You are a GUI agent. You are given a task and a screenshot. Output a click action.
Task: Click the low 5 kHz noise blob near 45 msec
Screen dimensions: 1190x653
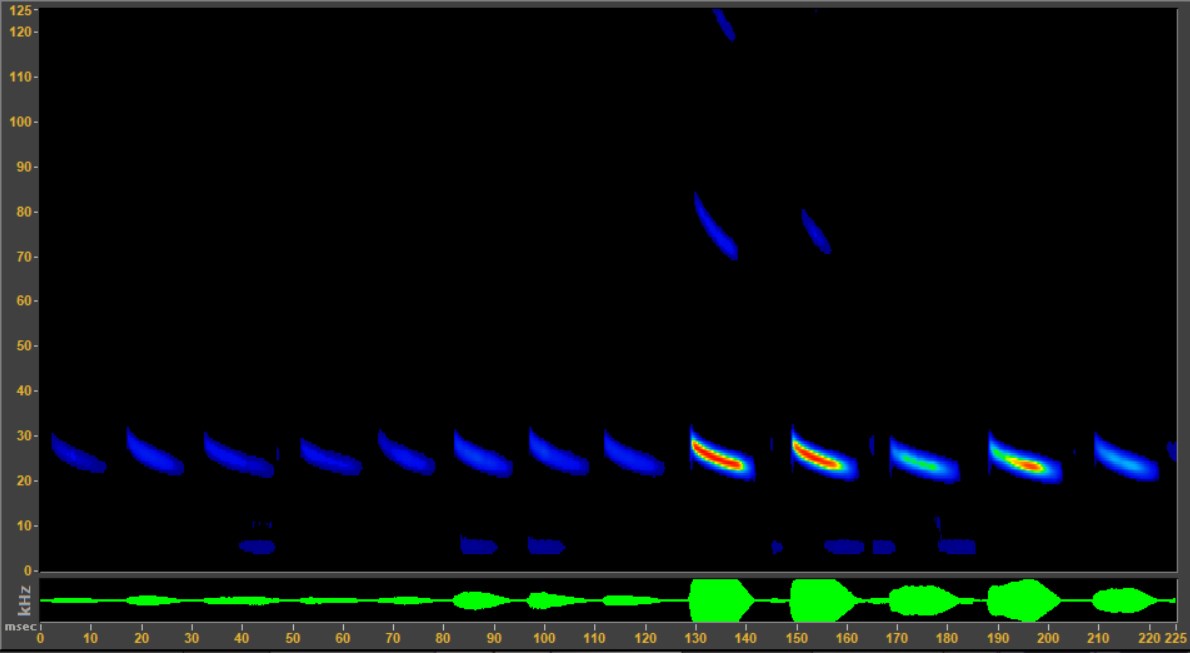[257, 545]
